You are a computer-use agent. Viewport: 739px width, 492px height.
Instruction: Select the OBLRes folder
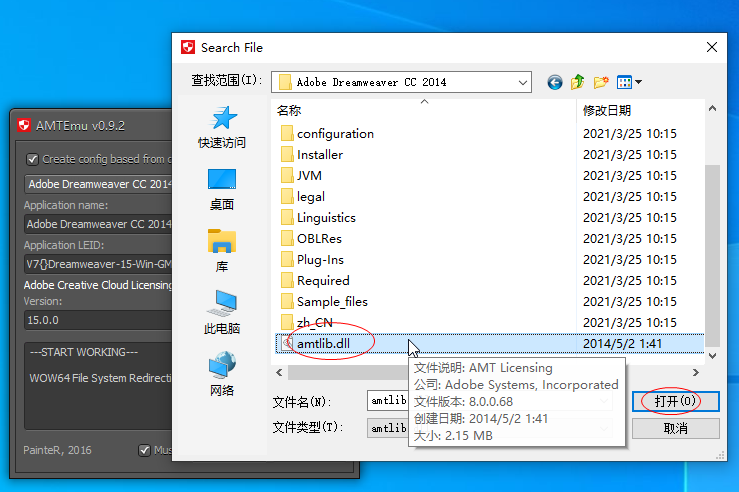pyautogui.click(x=311, y=238)
